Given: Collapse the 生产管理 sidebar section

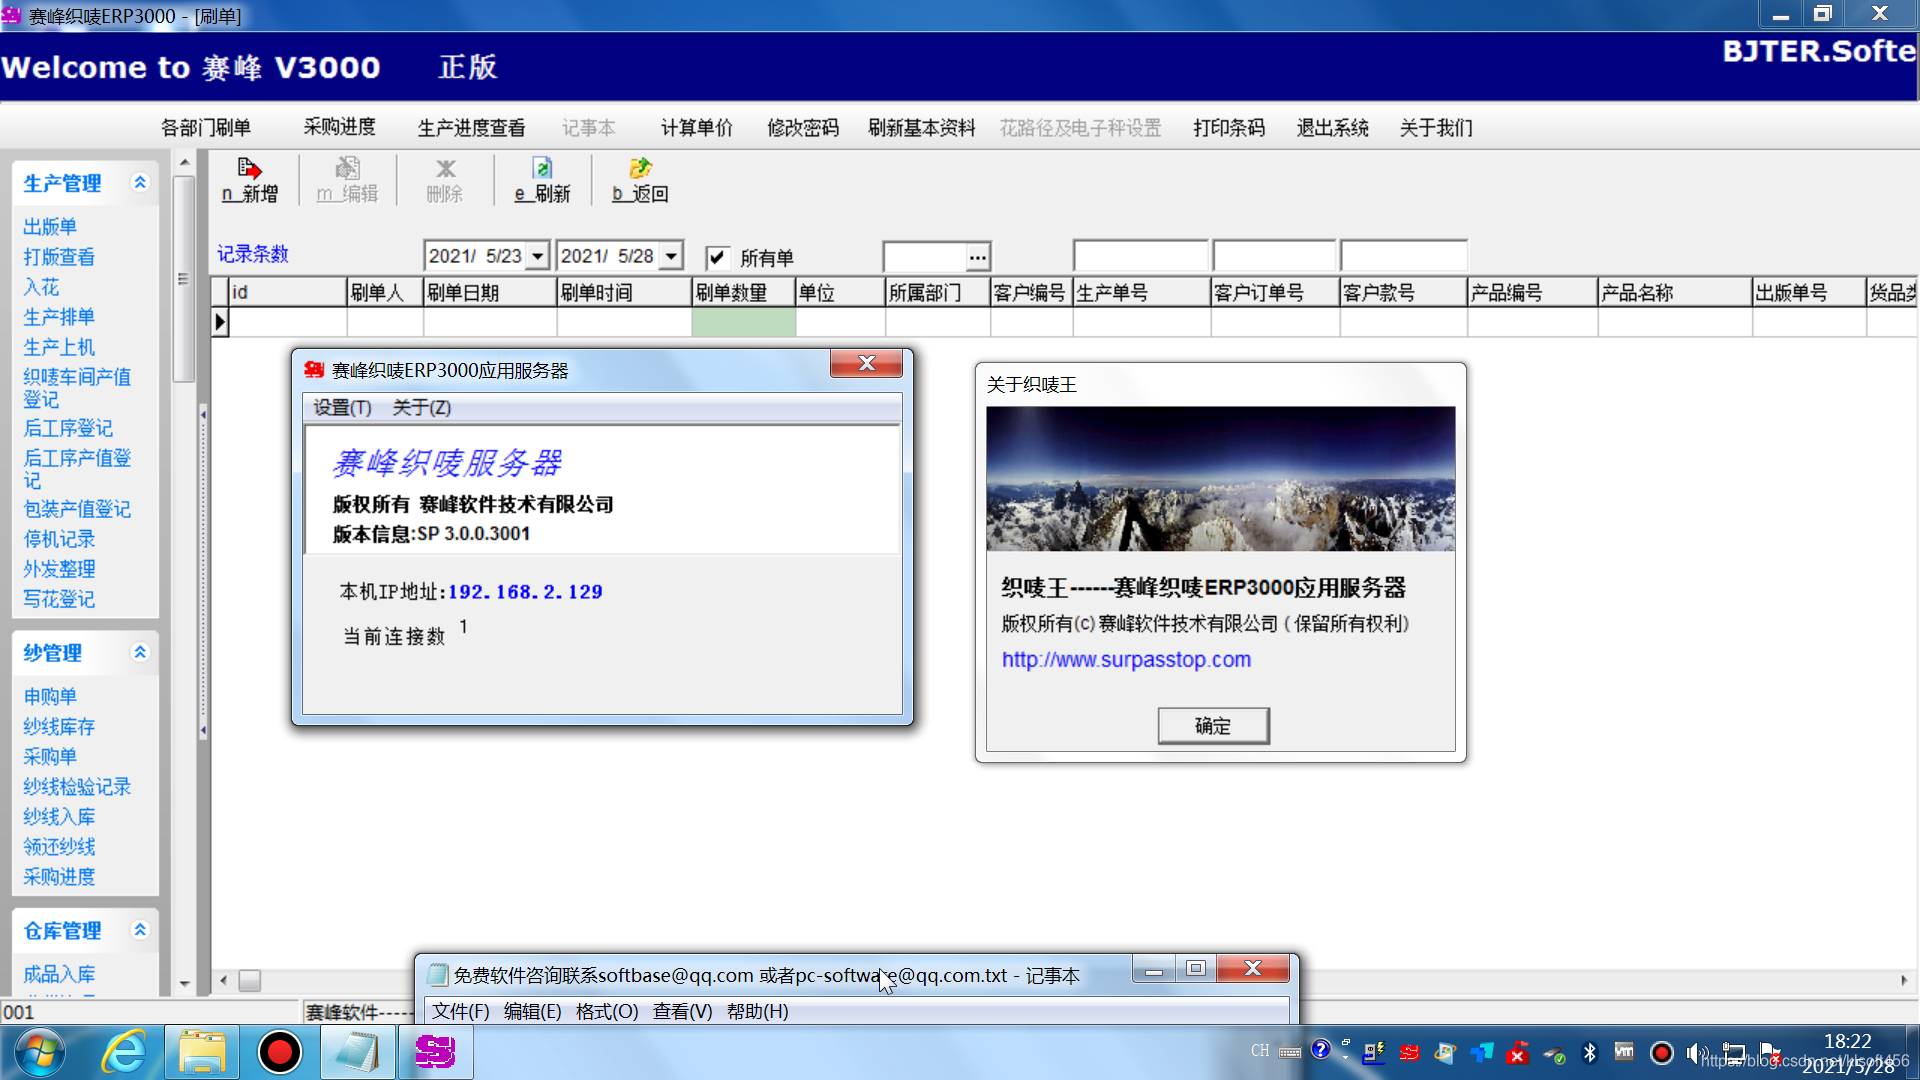Looking at the screenshot, I should (140, 182).
